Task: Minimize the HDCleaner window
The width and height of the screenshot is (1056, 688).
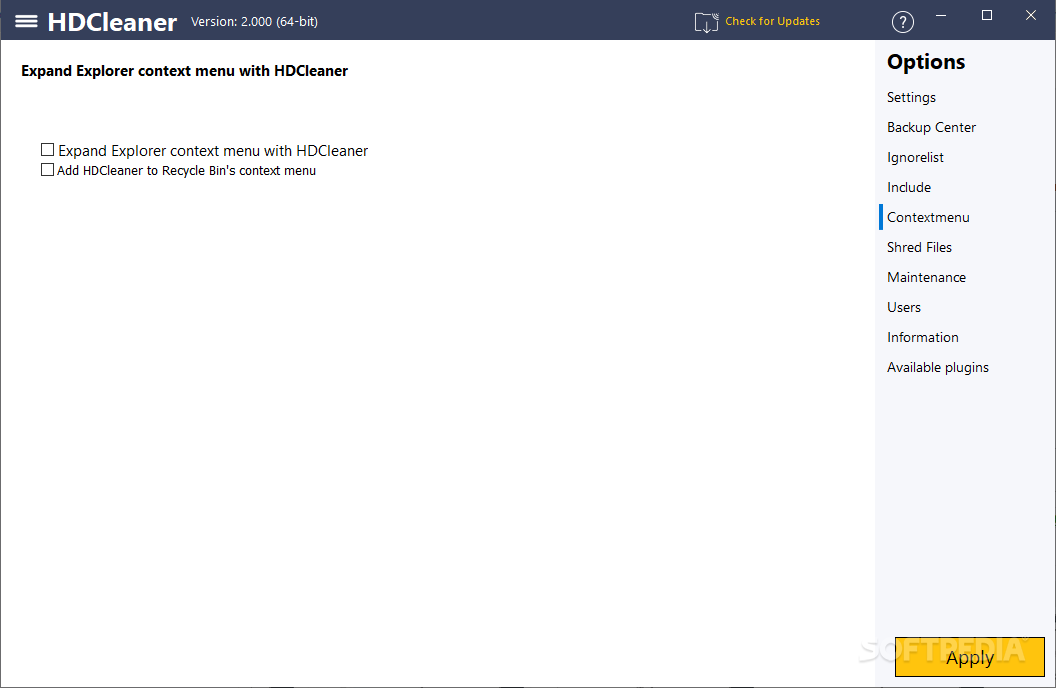Action: click(x=941, y=15)
